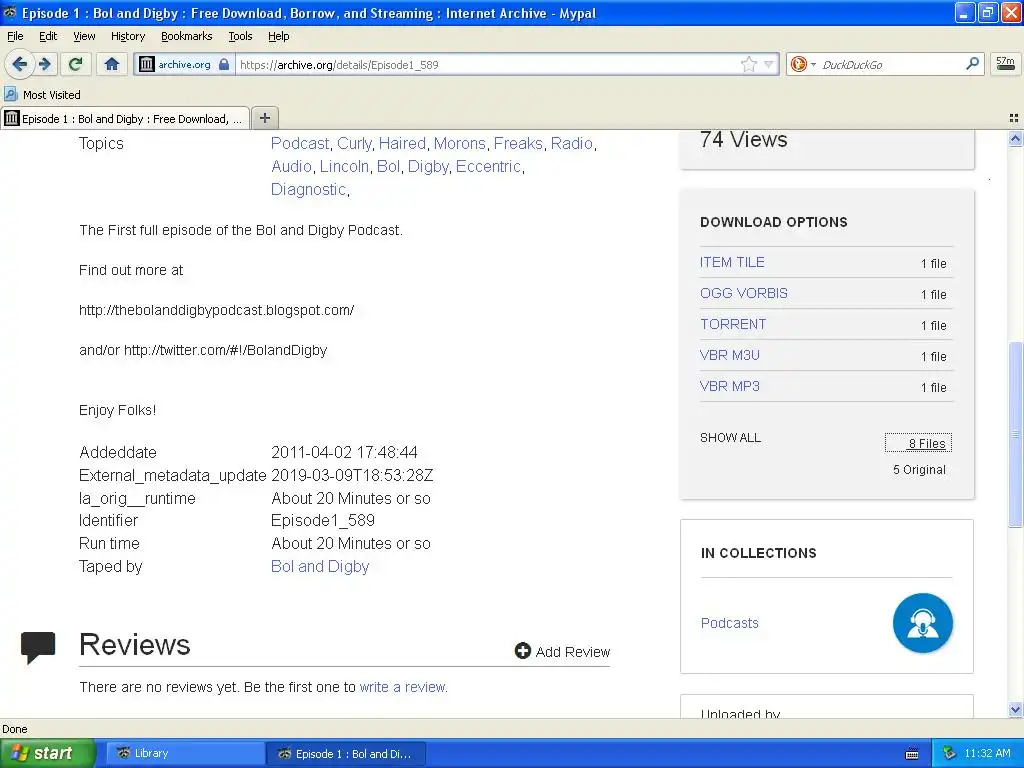Click the Add Review plus icon
Screen dimensions: 1024x768
[x=522, y=650]
